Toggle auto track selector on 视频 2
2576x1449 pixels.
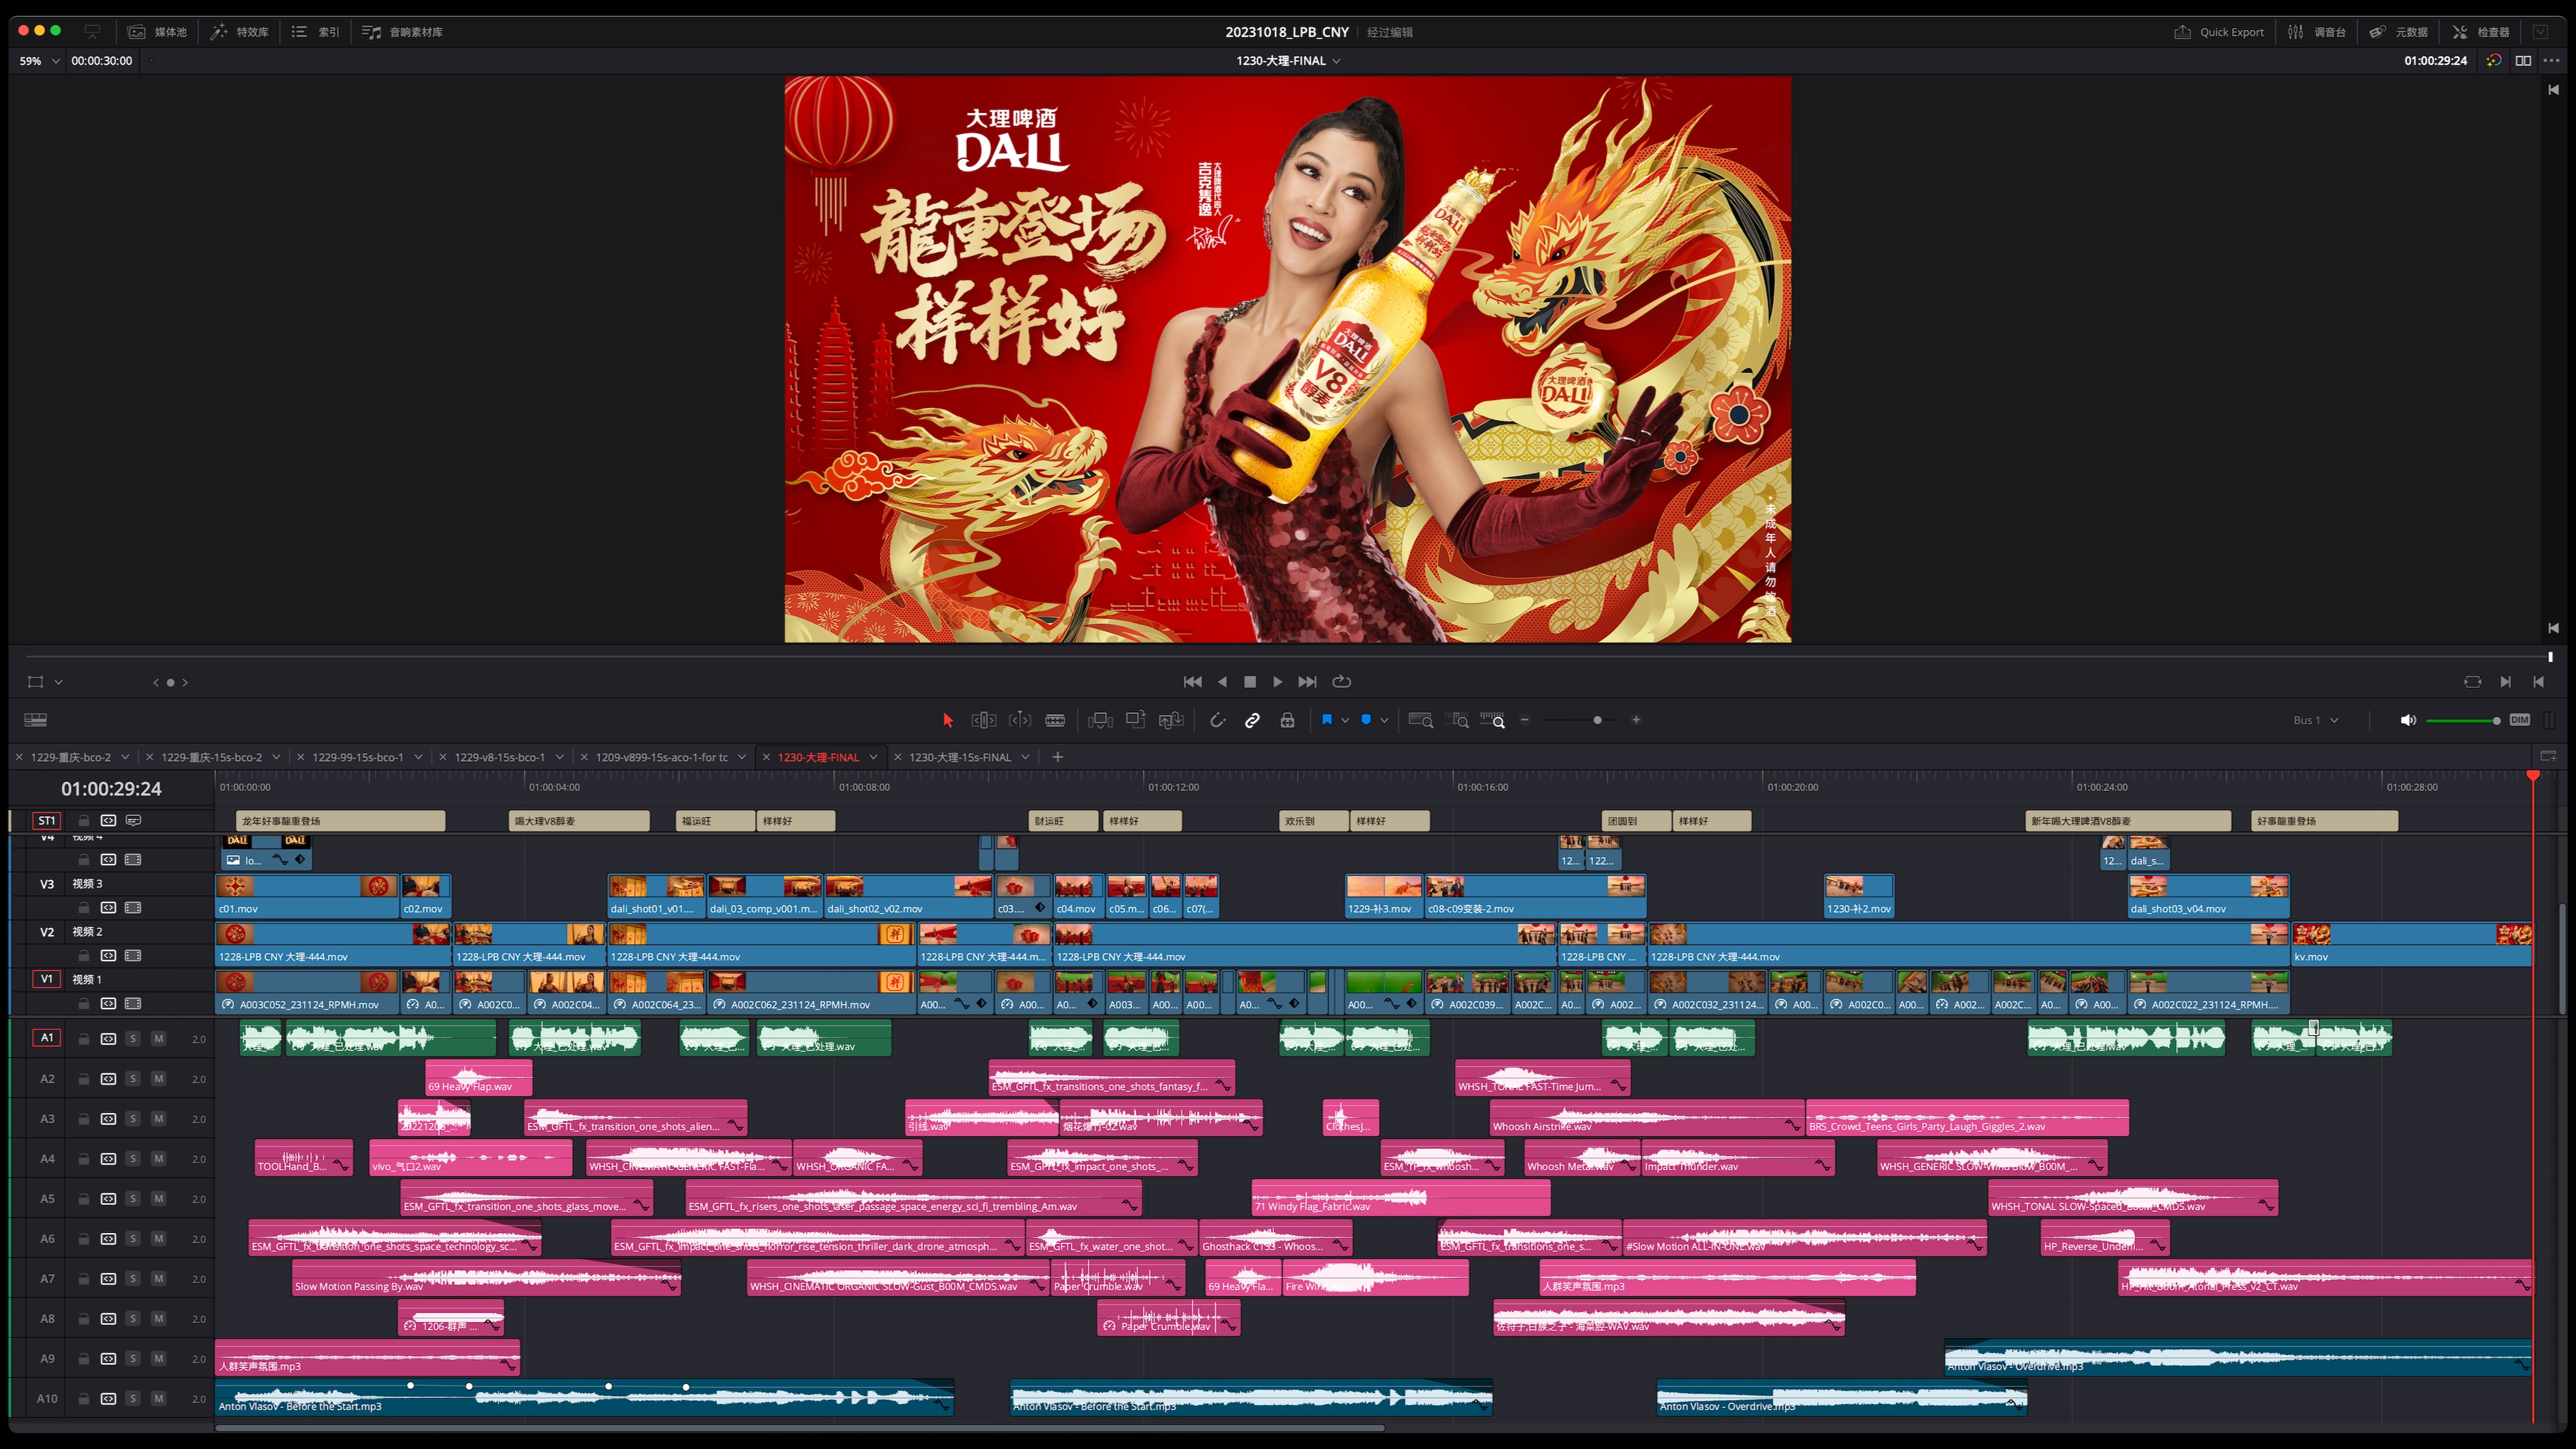pyautogui.click(x=108, y=956)
